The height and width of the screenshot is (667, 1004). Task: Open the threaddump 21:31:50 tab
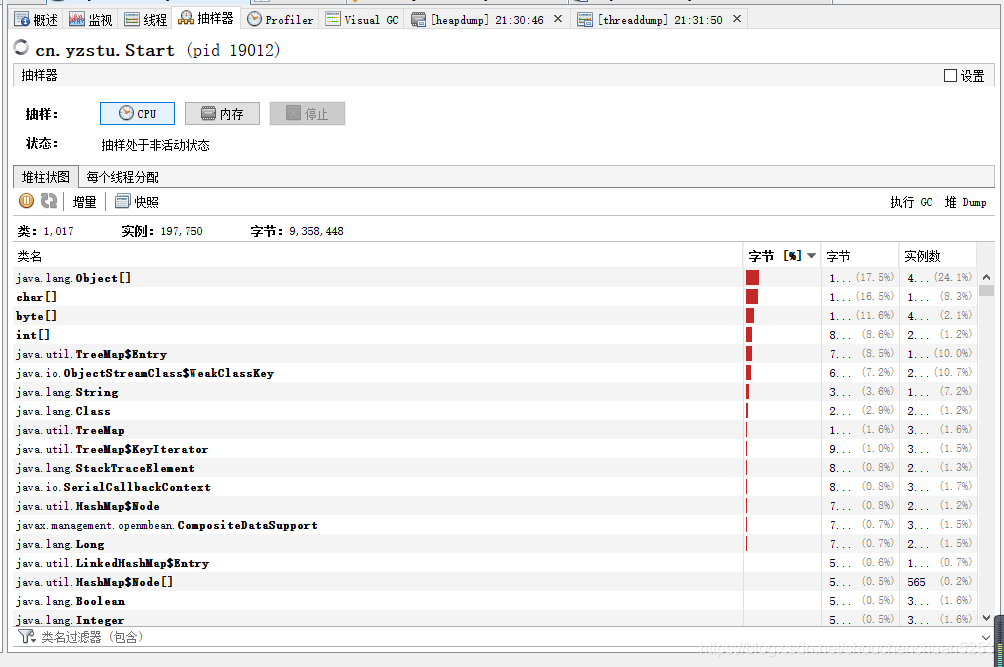point(653,20)
